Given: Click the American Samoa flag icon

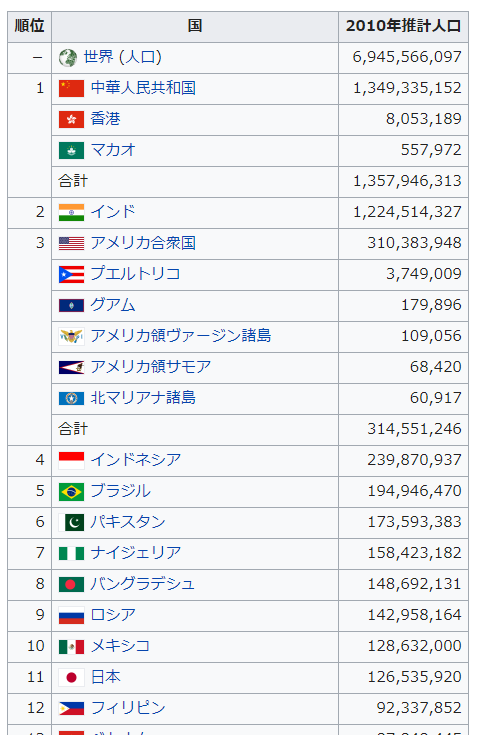Looking at the screenshot, I should [71, 368].
